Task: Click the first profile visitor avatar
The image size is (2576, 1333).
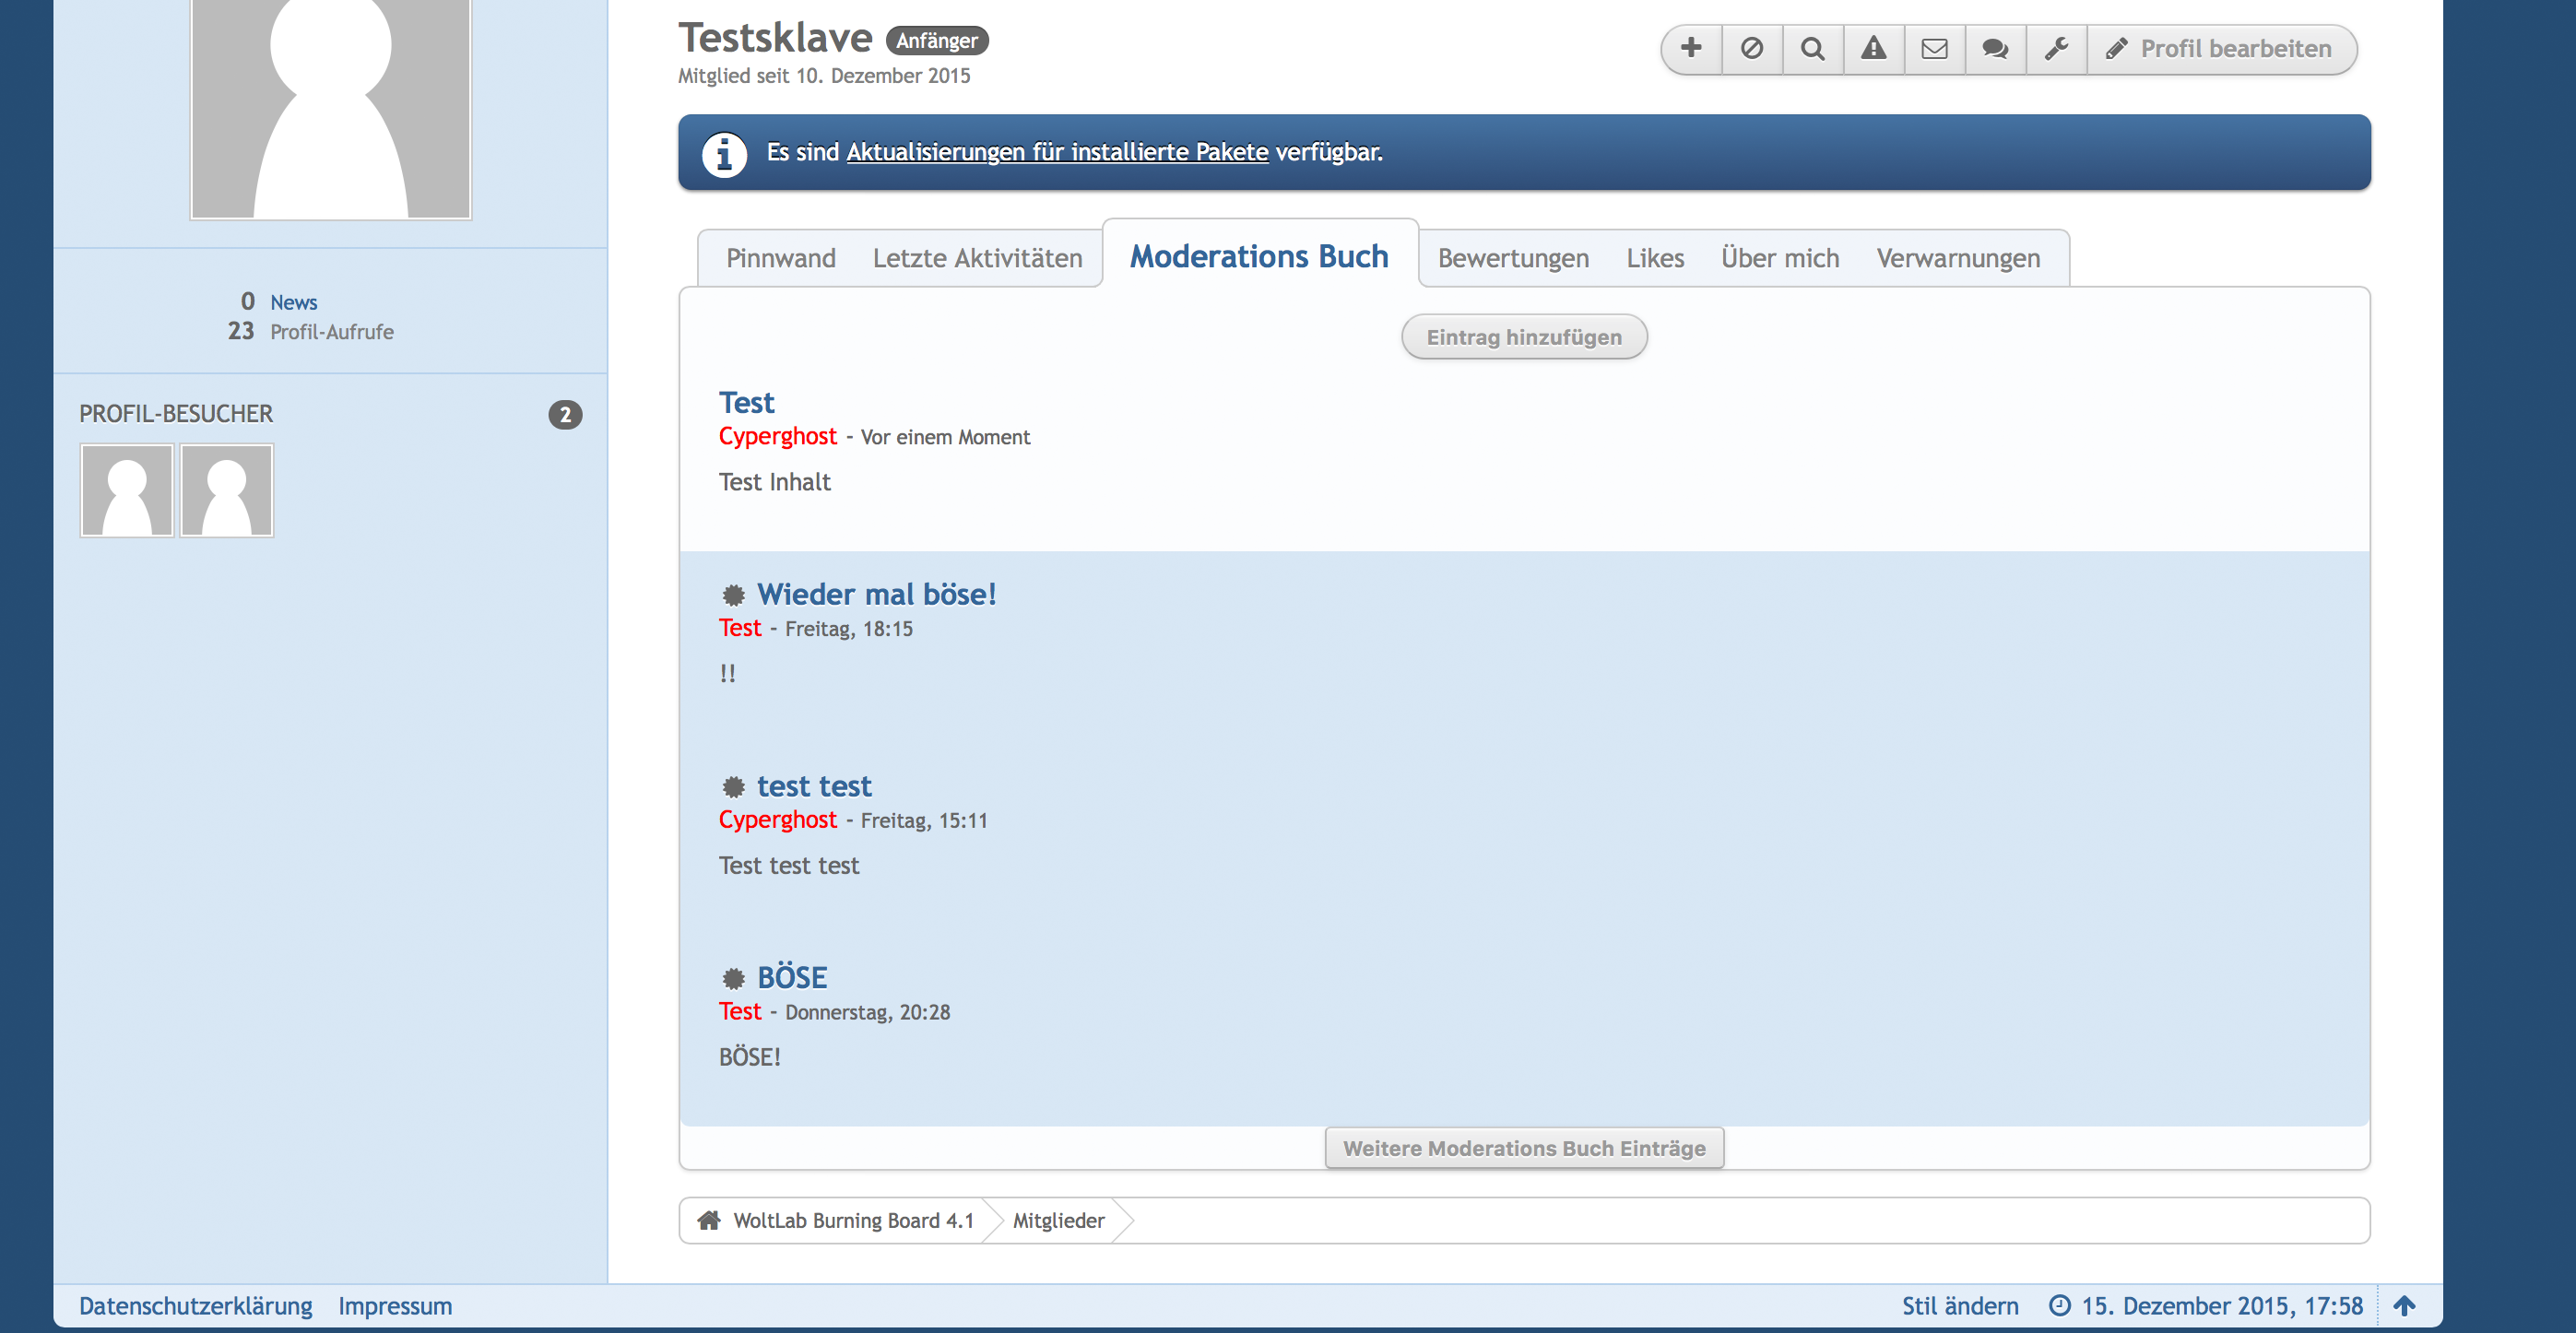Action: click(127, 490)
